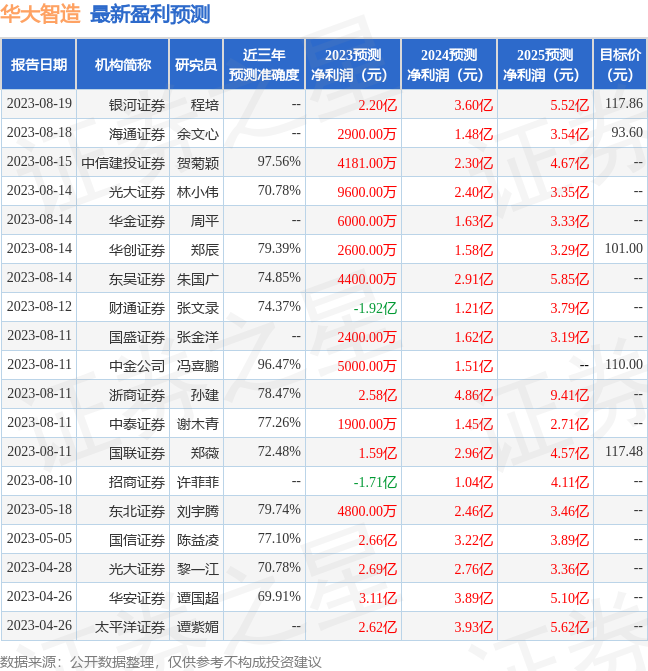Select the 近三年预测准确度 column header

pyautogui.click(x=264, y=65)
